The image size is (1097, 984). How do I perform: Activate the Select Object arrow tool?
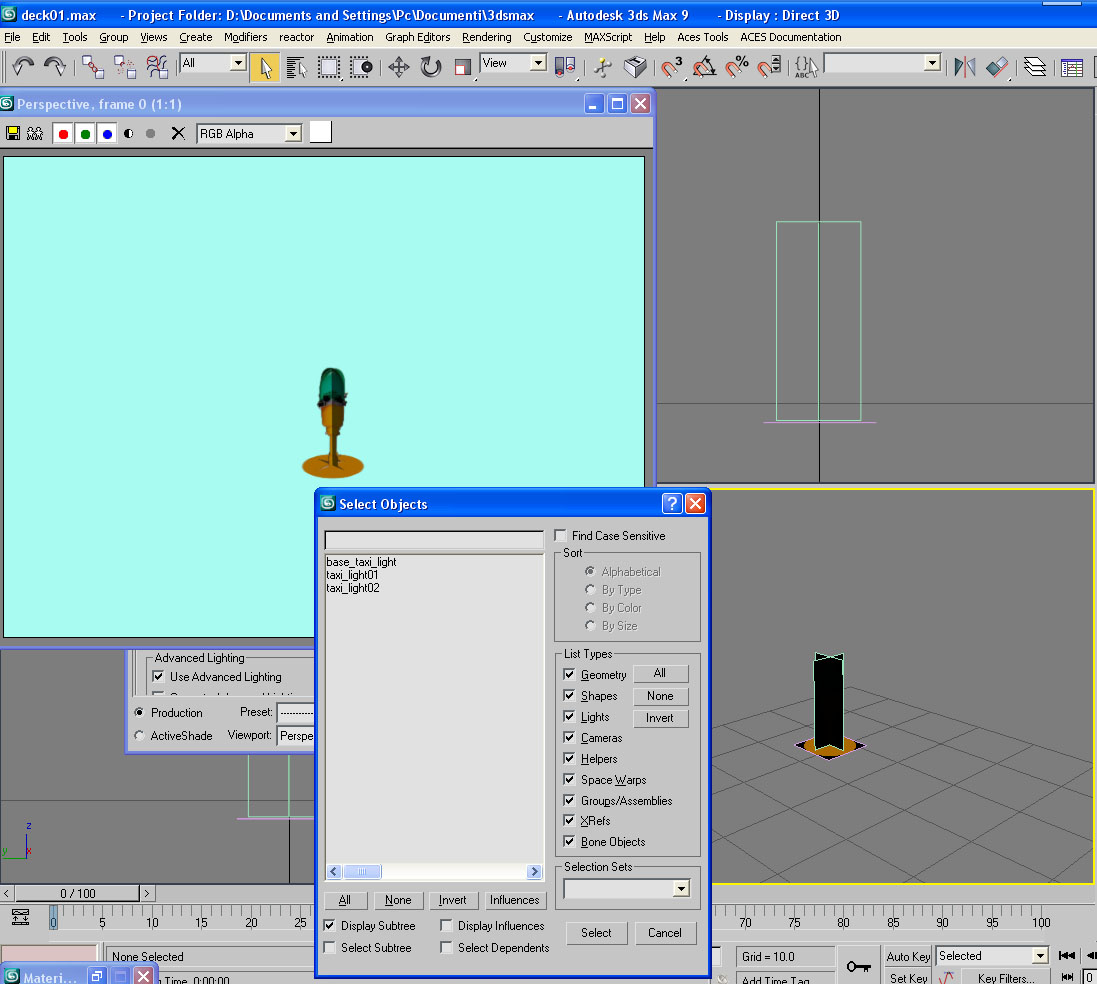(x=265, y=67)
